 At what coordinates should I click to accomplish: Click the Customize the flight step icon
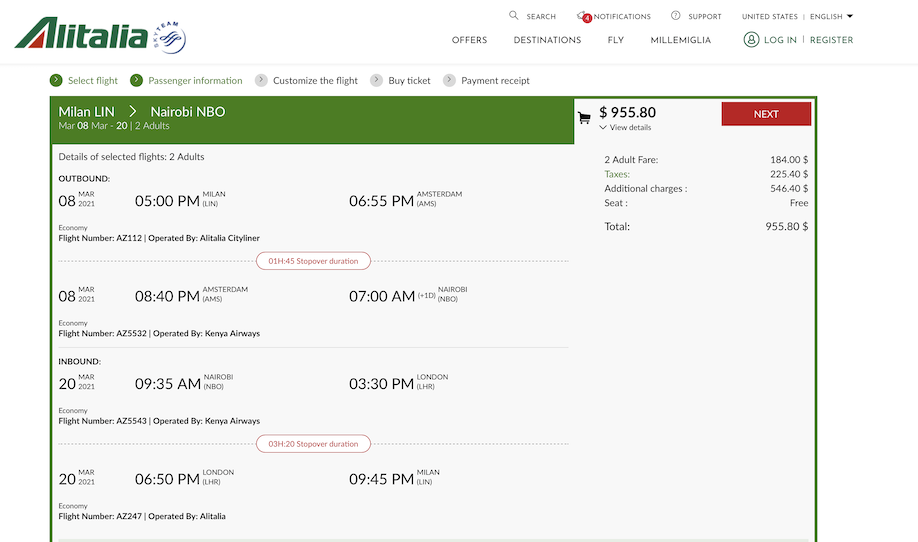click(x=261, y=80)
